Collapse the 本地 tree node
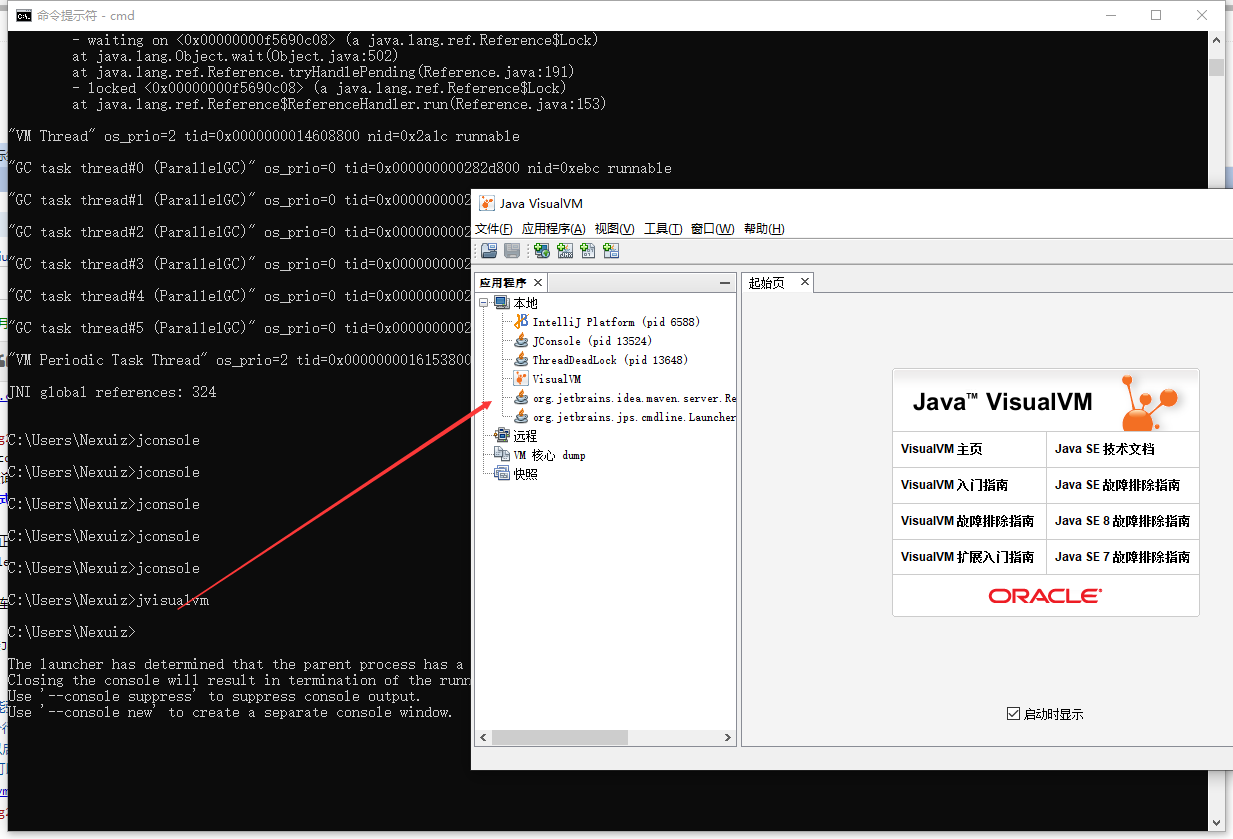 [484, 302]
